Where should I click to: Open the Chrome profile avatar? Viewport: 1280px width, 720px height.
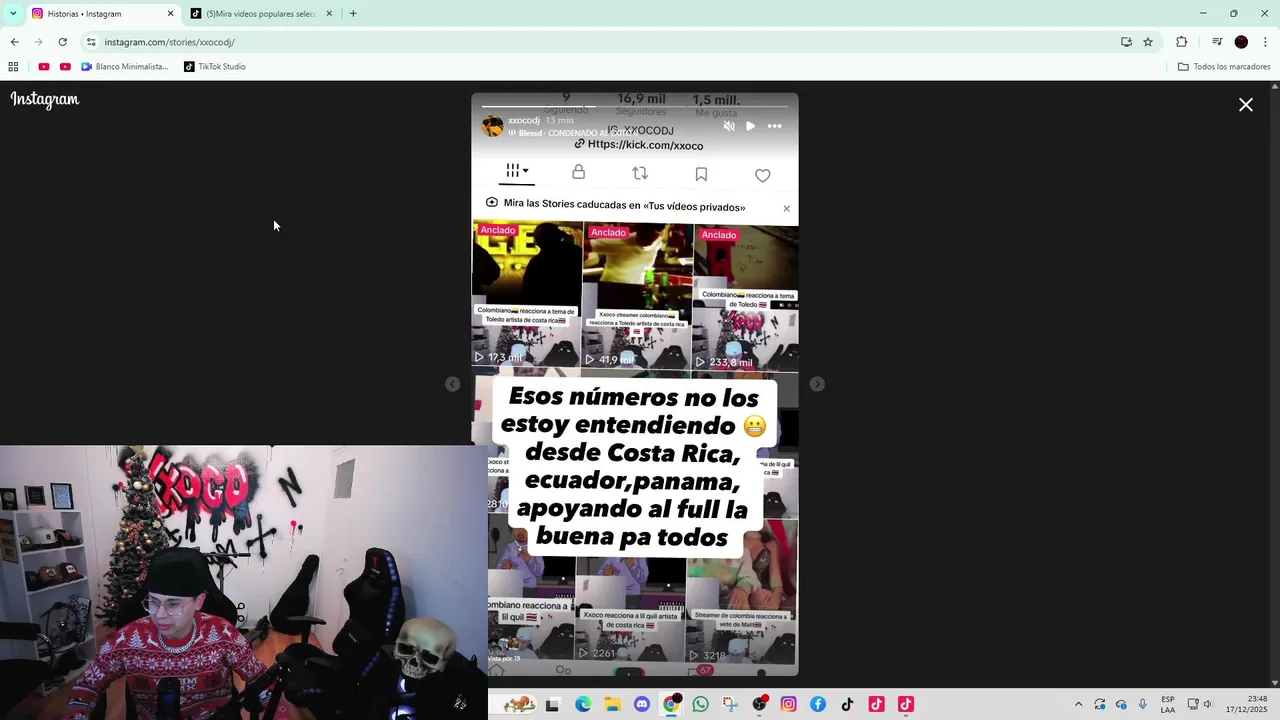coord(1241,42)
